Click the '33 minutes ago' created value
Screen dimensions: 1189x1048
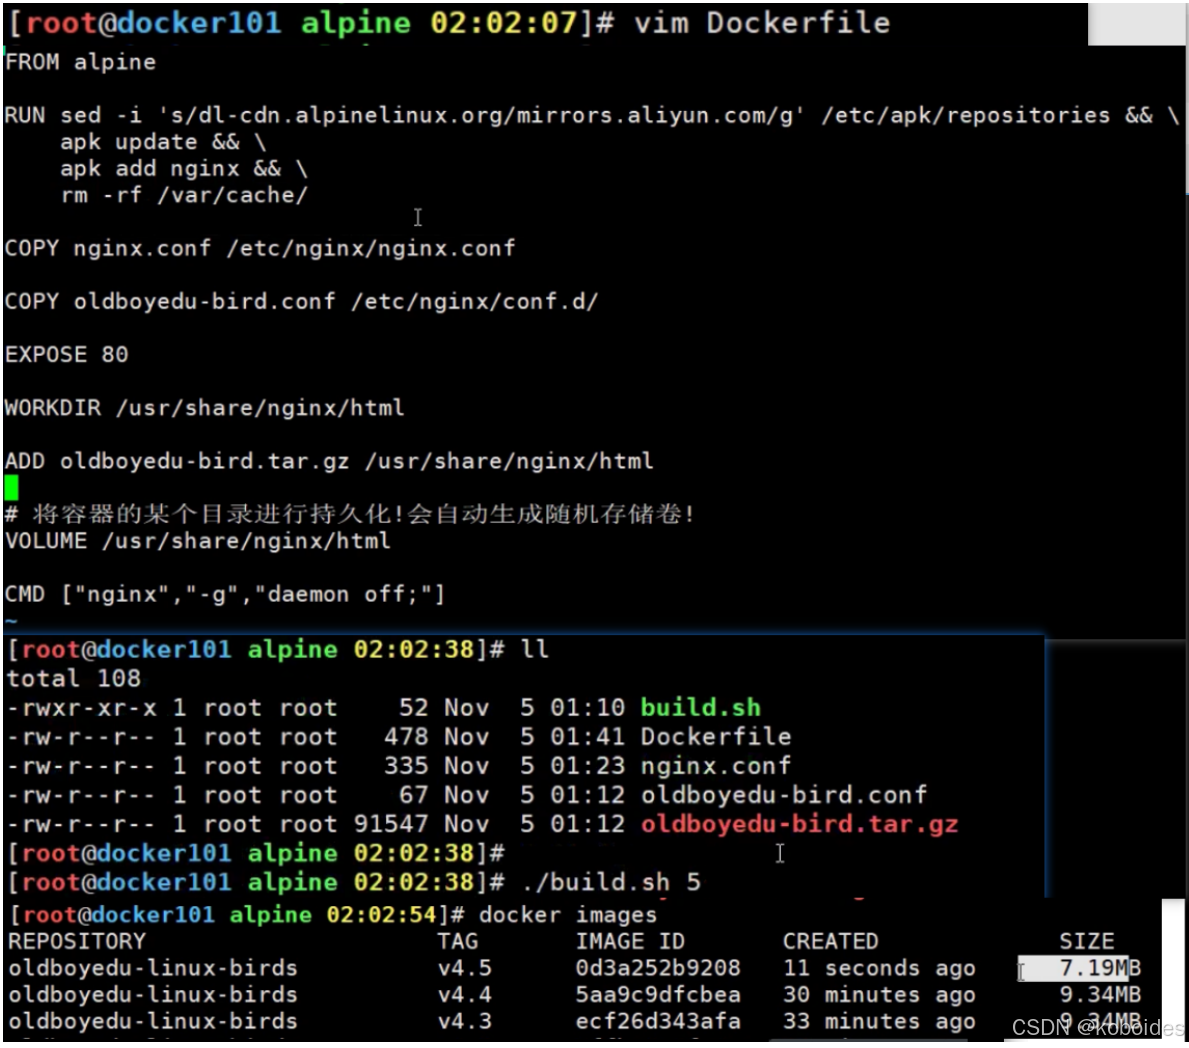(x=879, y=1021)
